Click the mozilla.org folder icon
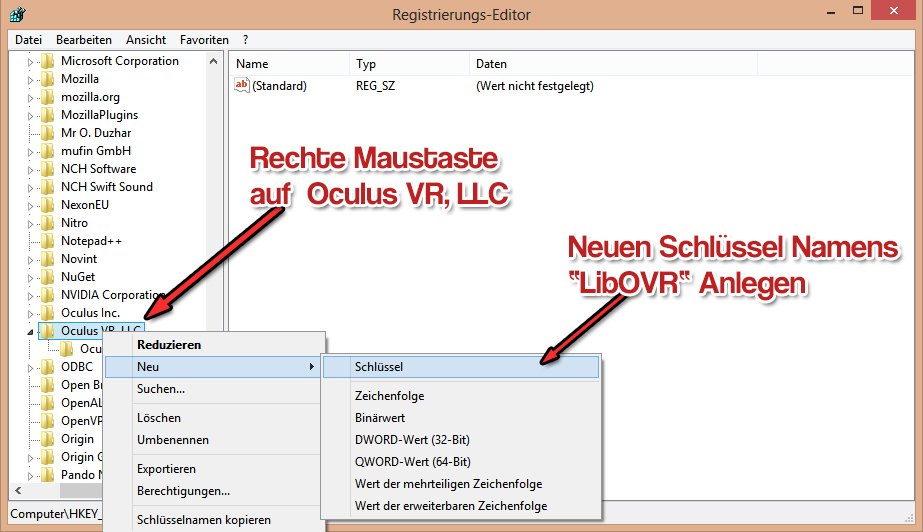Viewport: 923px width, 532px height. coord(48,97)
